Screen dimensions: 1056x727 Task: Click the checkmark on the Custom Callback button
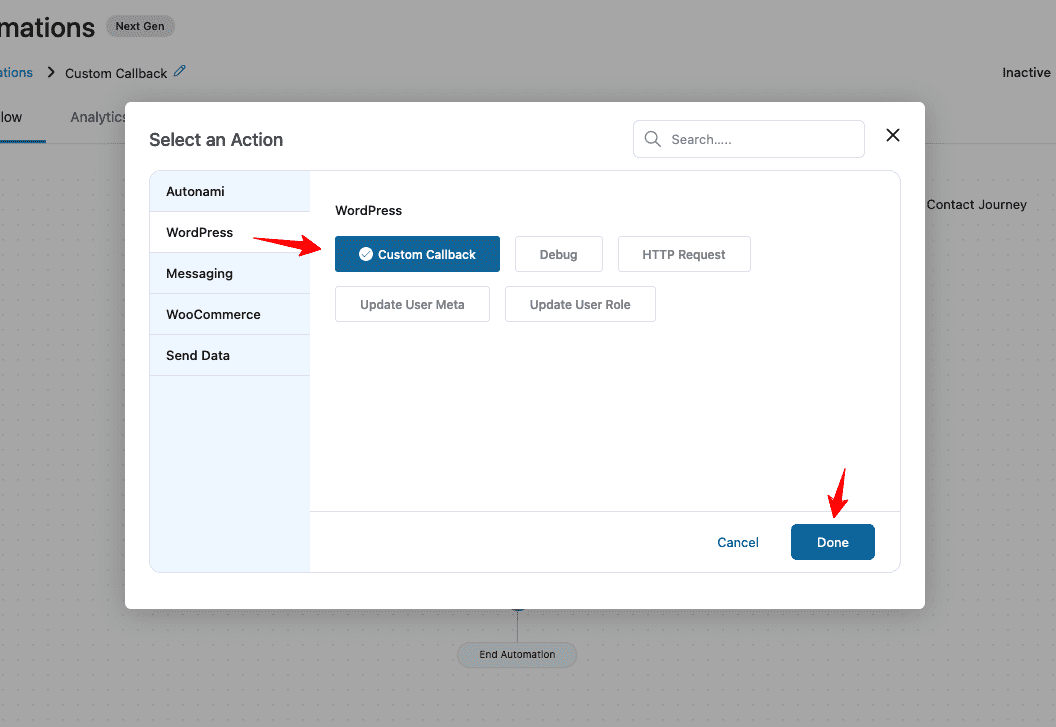point(364,253)
